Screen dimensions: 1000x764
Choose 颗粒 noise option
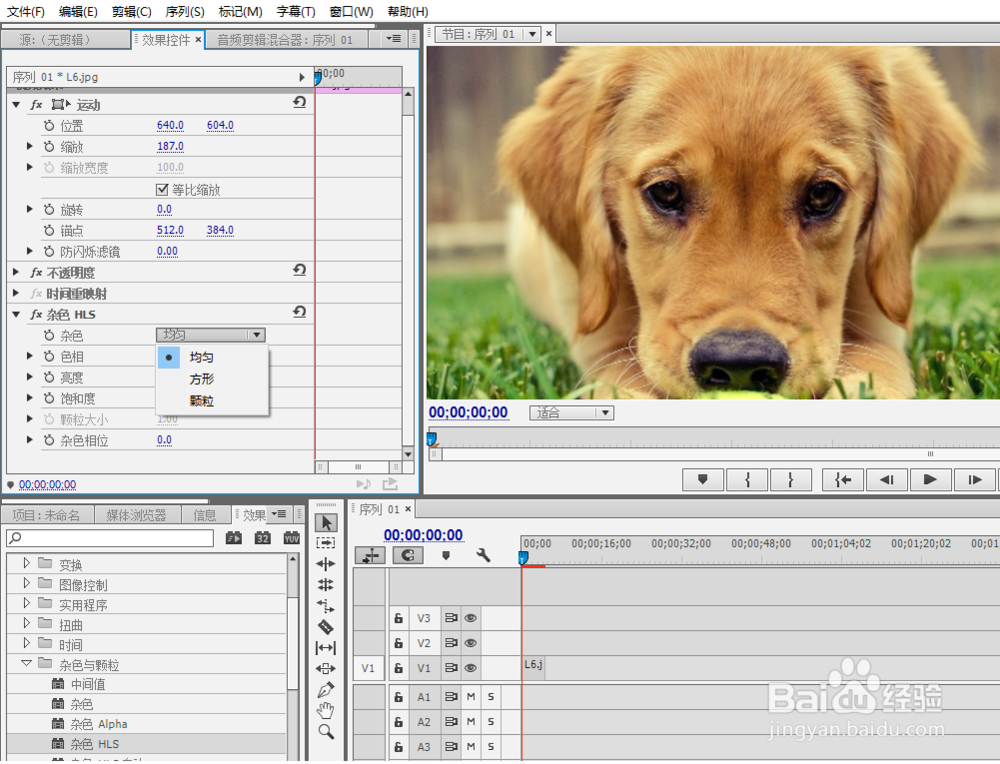click(202, 400)
